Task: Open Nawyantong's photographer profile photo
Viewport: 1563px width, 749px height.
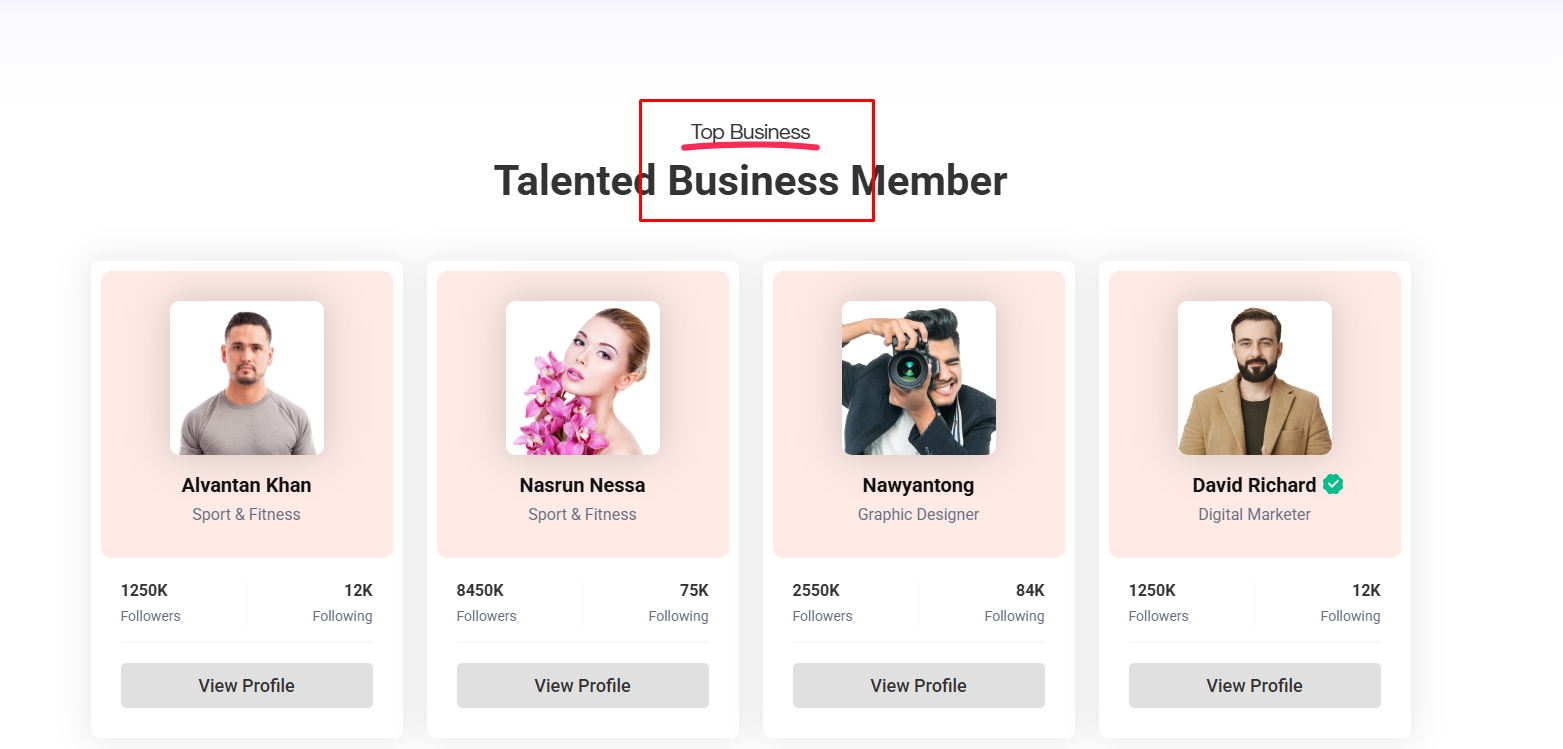Action: tap(919, 378)
